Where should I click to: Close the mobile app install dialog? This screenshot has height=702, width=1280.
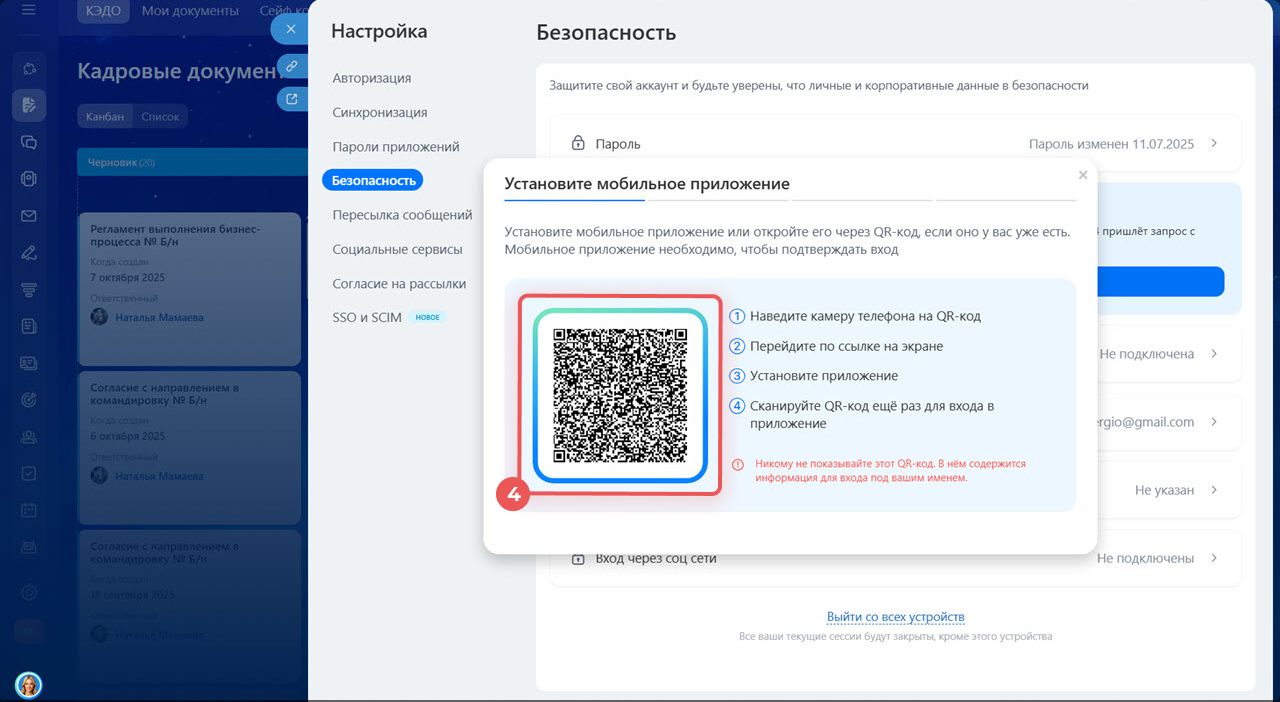1082,175
